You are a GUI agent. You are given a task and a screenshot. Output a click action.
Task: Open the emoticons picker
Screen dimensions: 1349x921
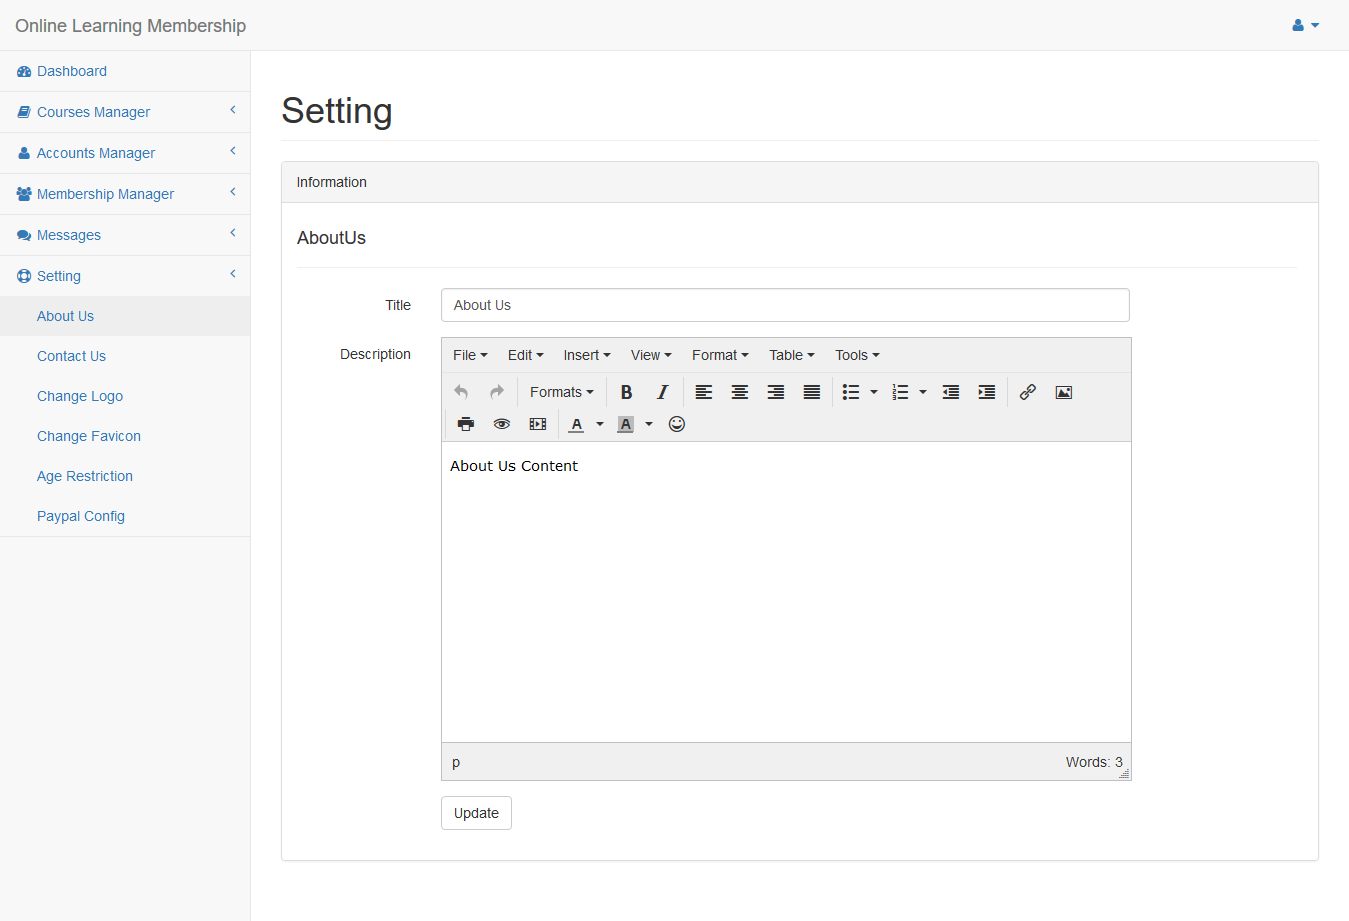point(677,424)
